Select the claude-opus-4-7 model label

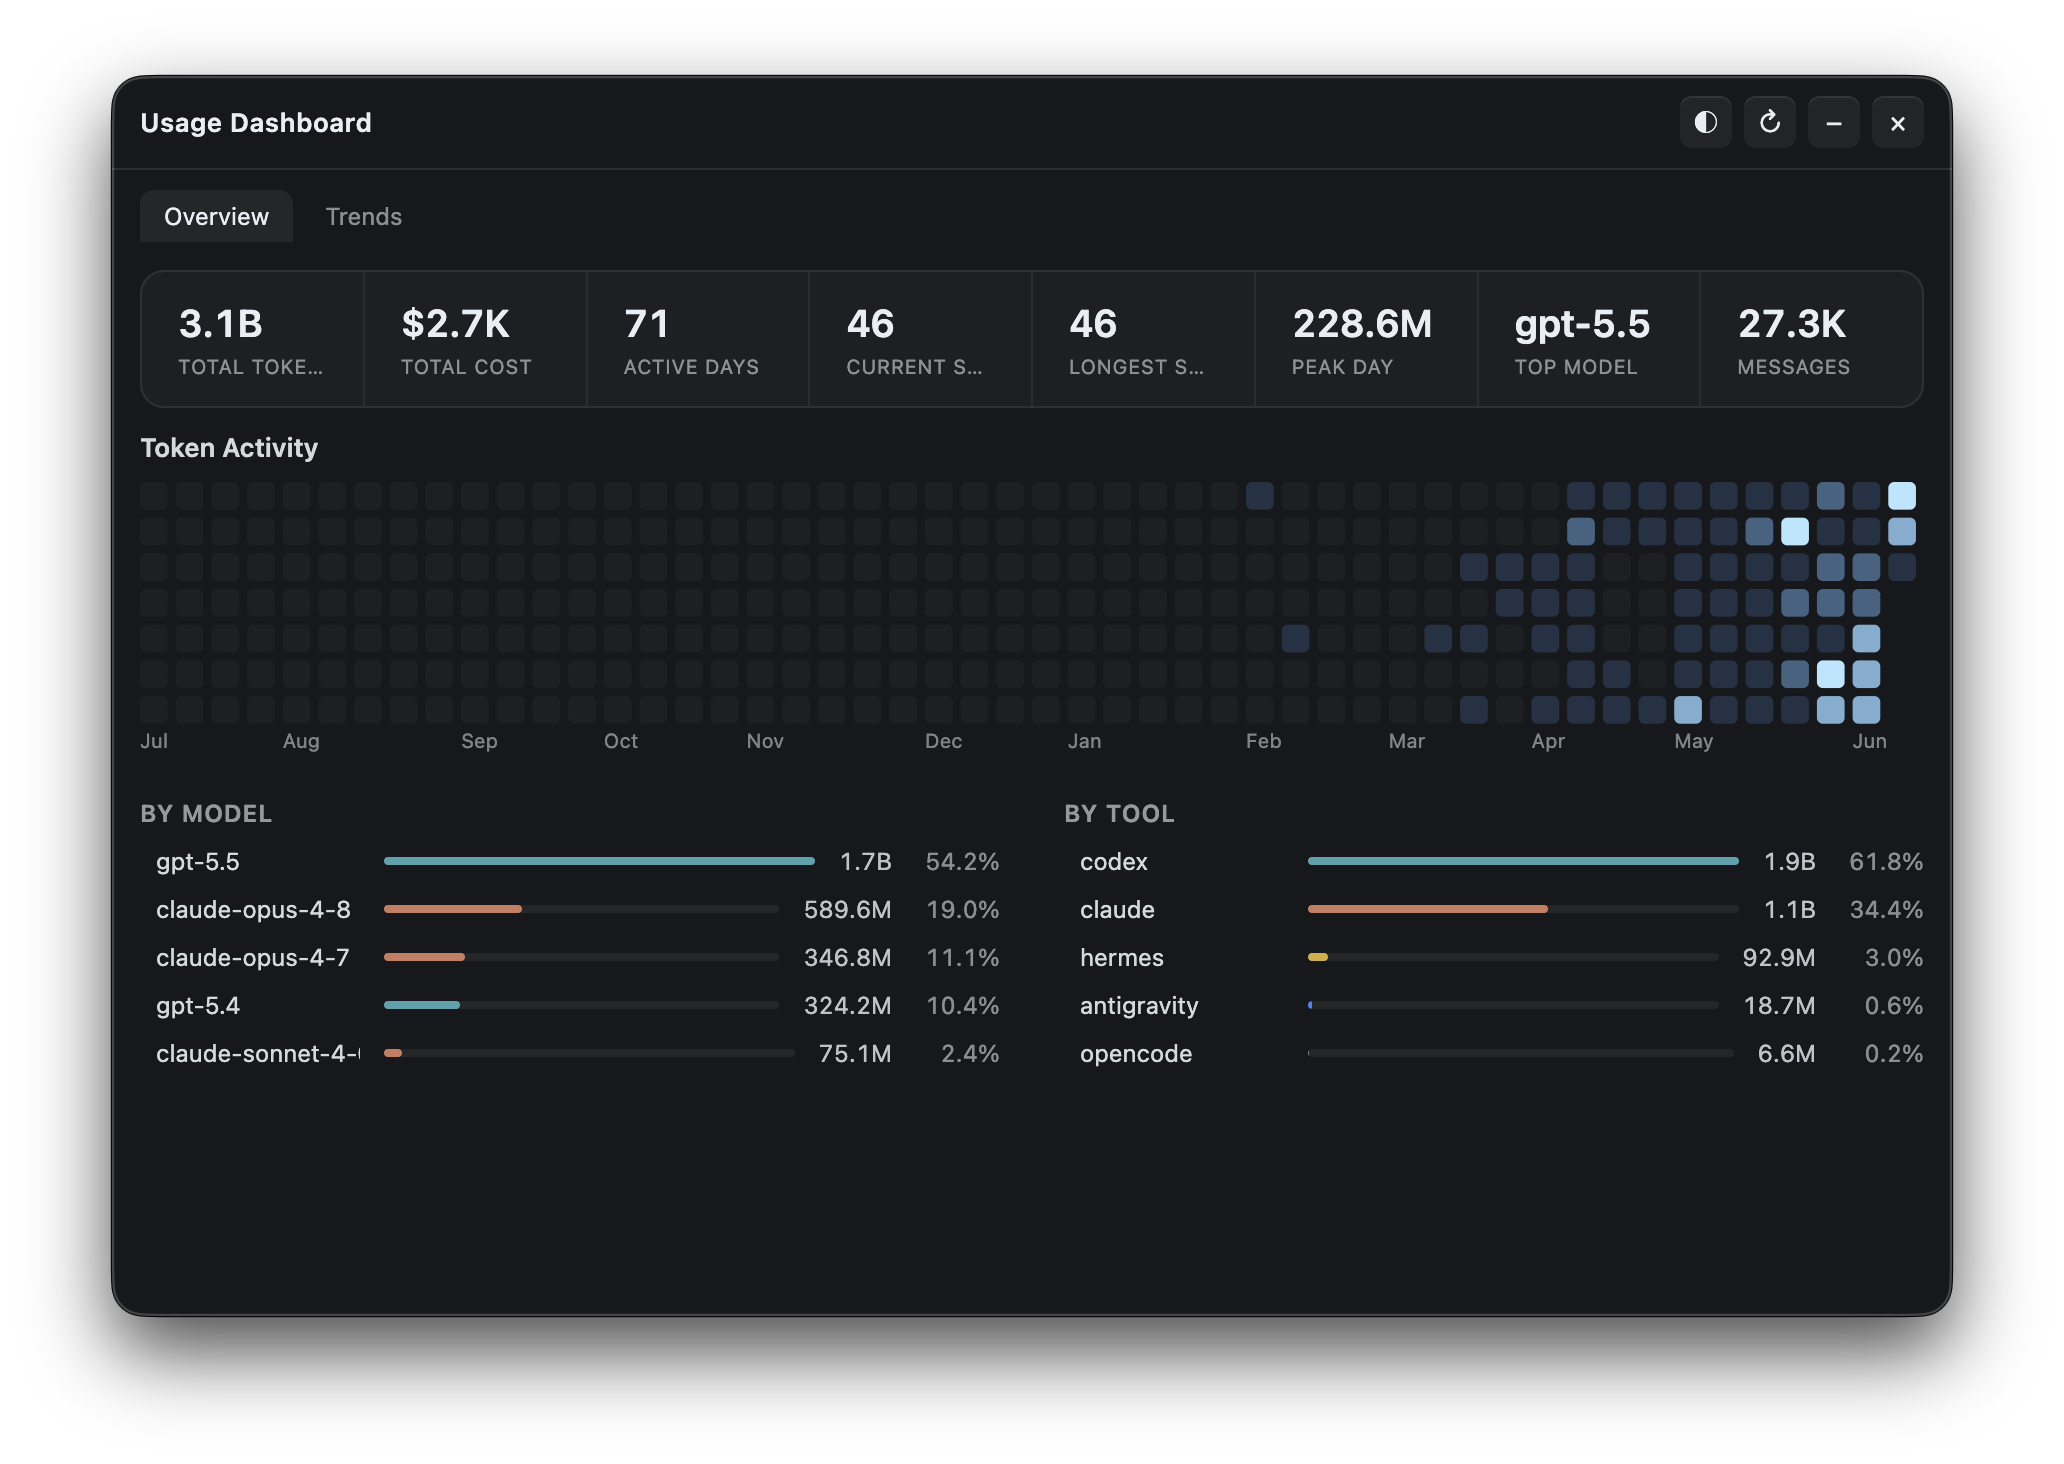pyautogui.click(x=253, y=957)
